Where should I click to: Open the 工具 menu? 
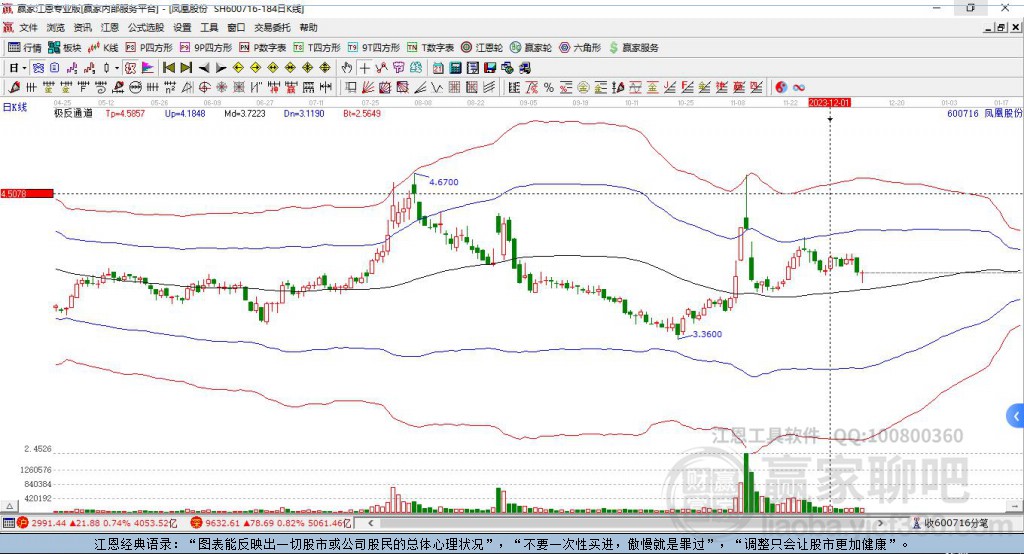209,27
